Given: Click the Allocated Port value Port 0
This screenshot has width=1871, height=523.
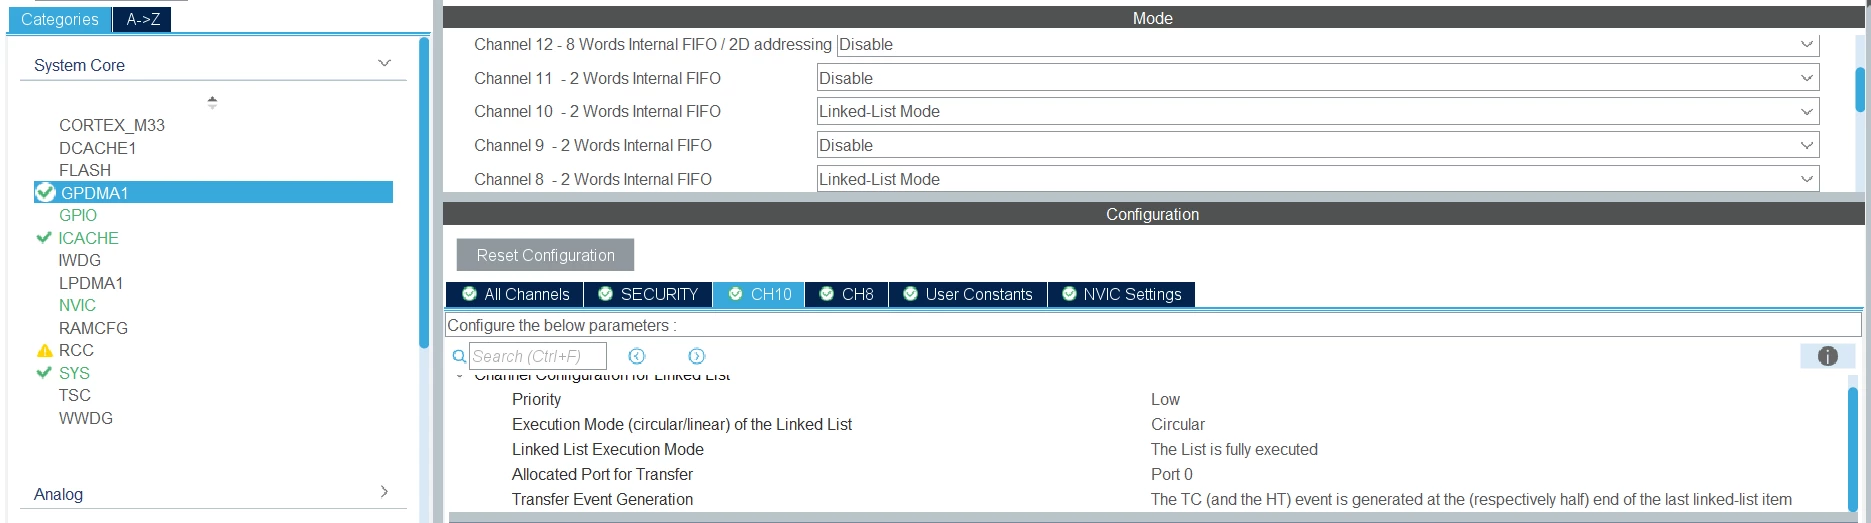Looking at the screenshot, I should pos(1172,474).
